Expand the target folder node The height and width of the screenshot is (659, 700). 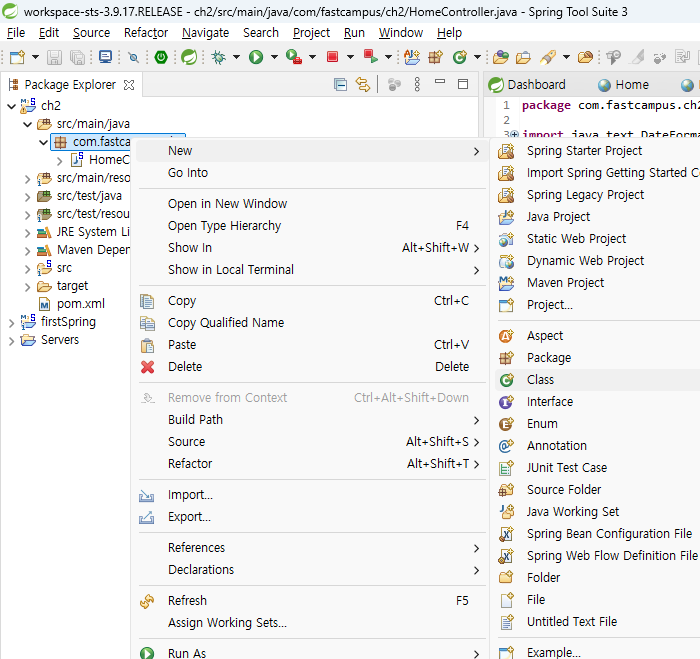click(28, 286)
